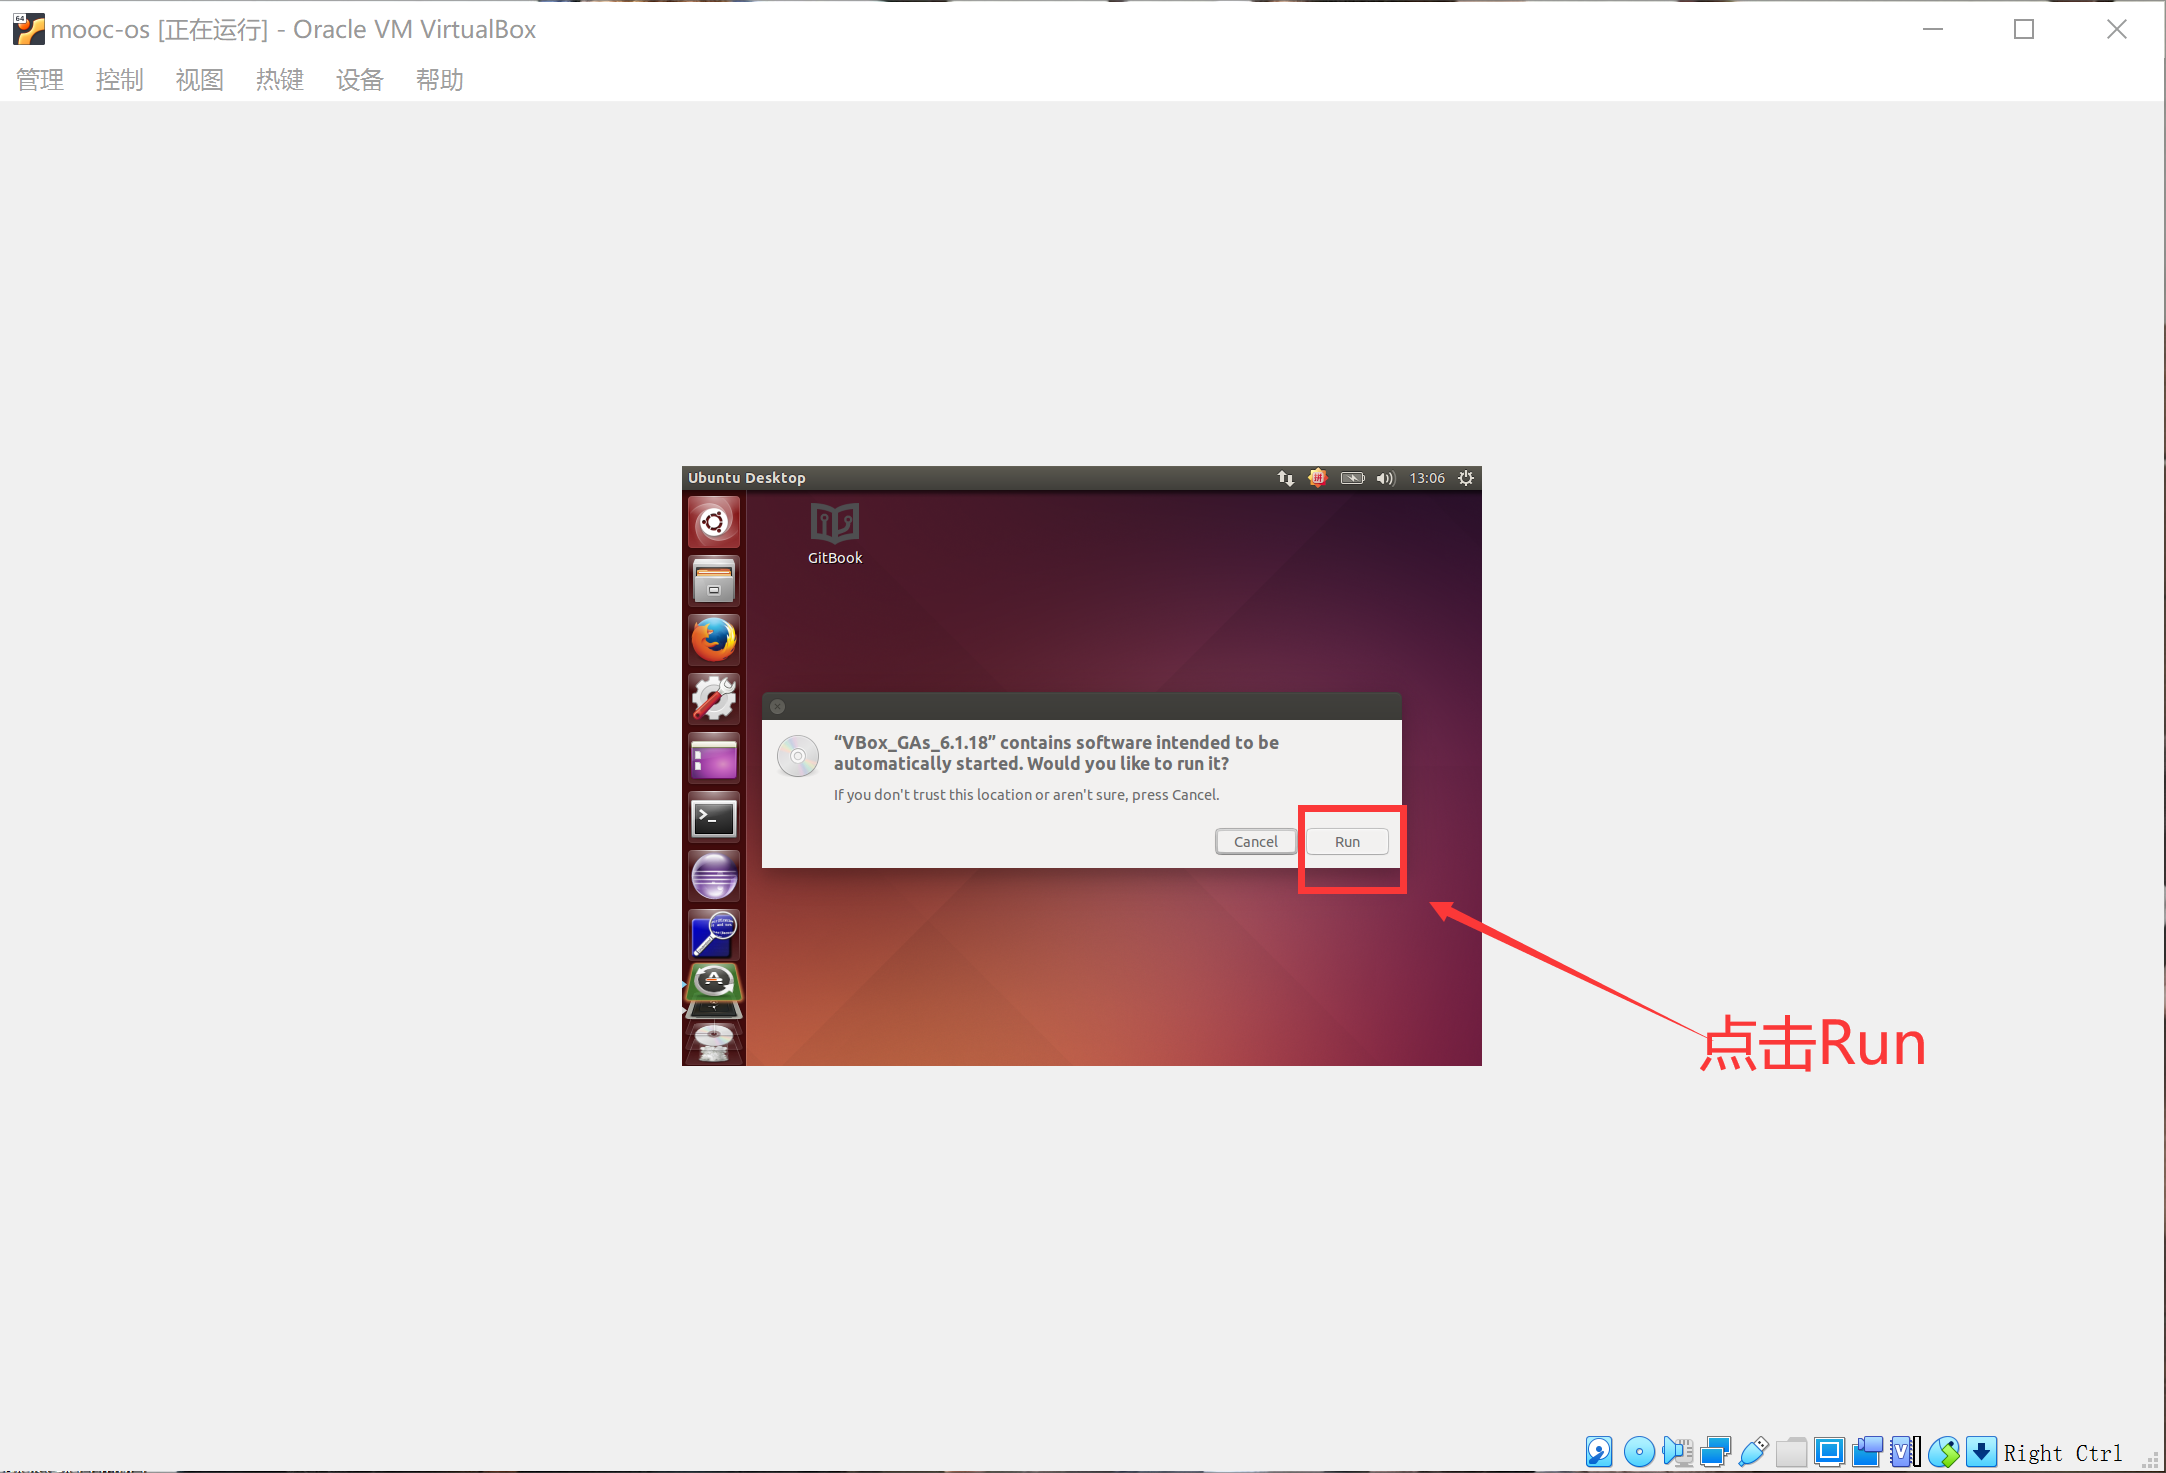Launch Firefox from the Ubuntu launcher
The width and height of the screenshot is (2166, 1473).
point(713,640)
